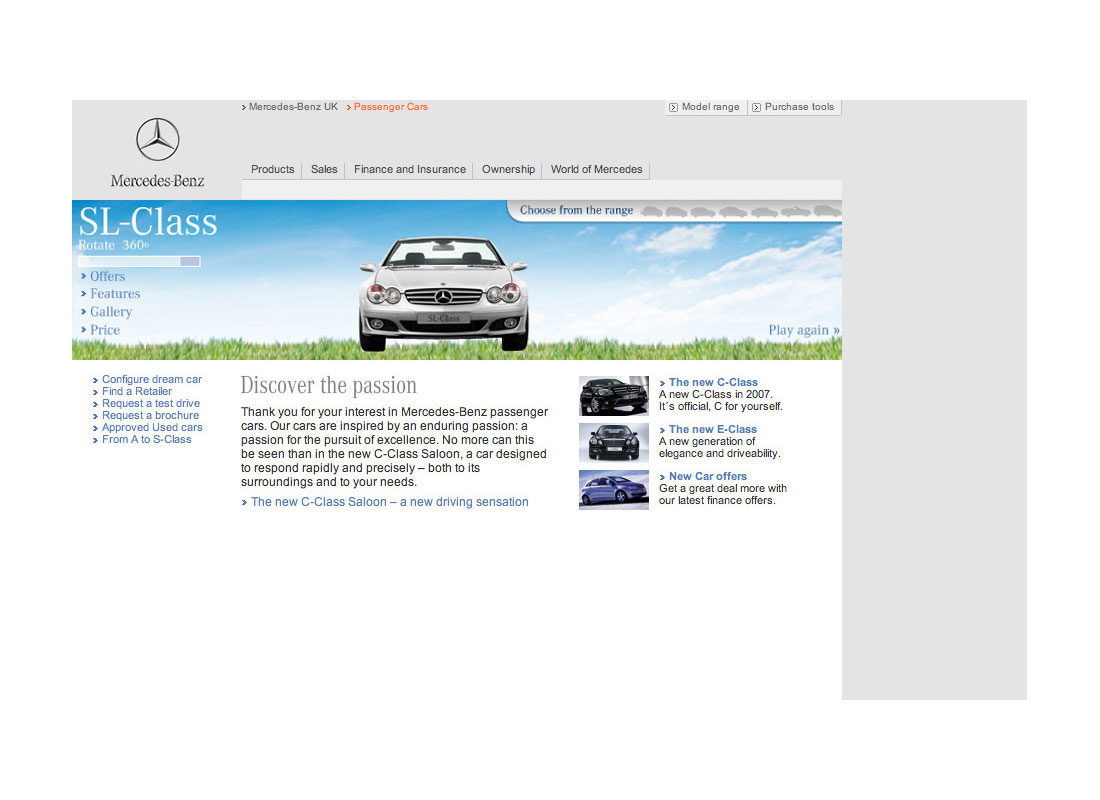
Task: Go to the World of Mercedes tab
Action: 596,170
